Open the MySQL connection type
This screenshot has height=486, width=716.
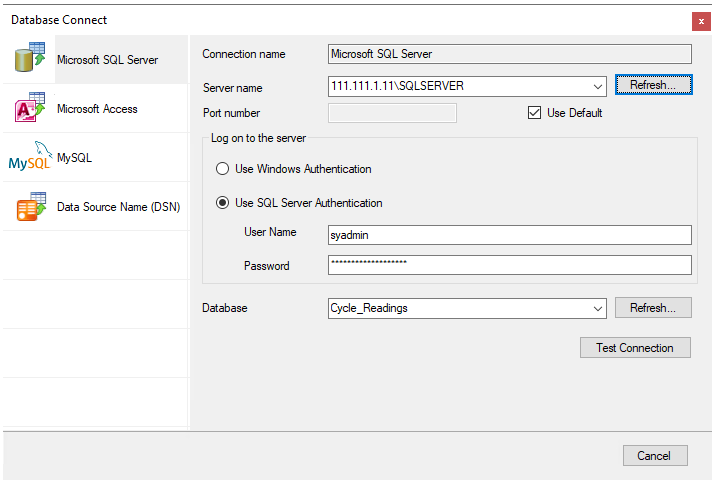95,158
